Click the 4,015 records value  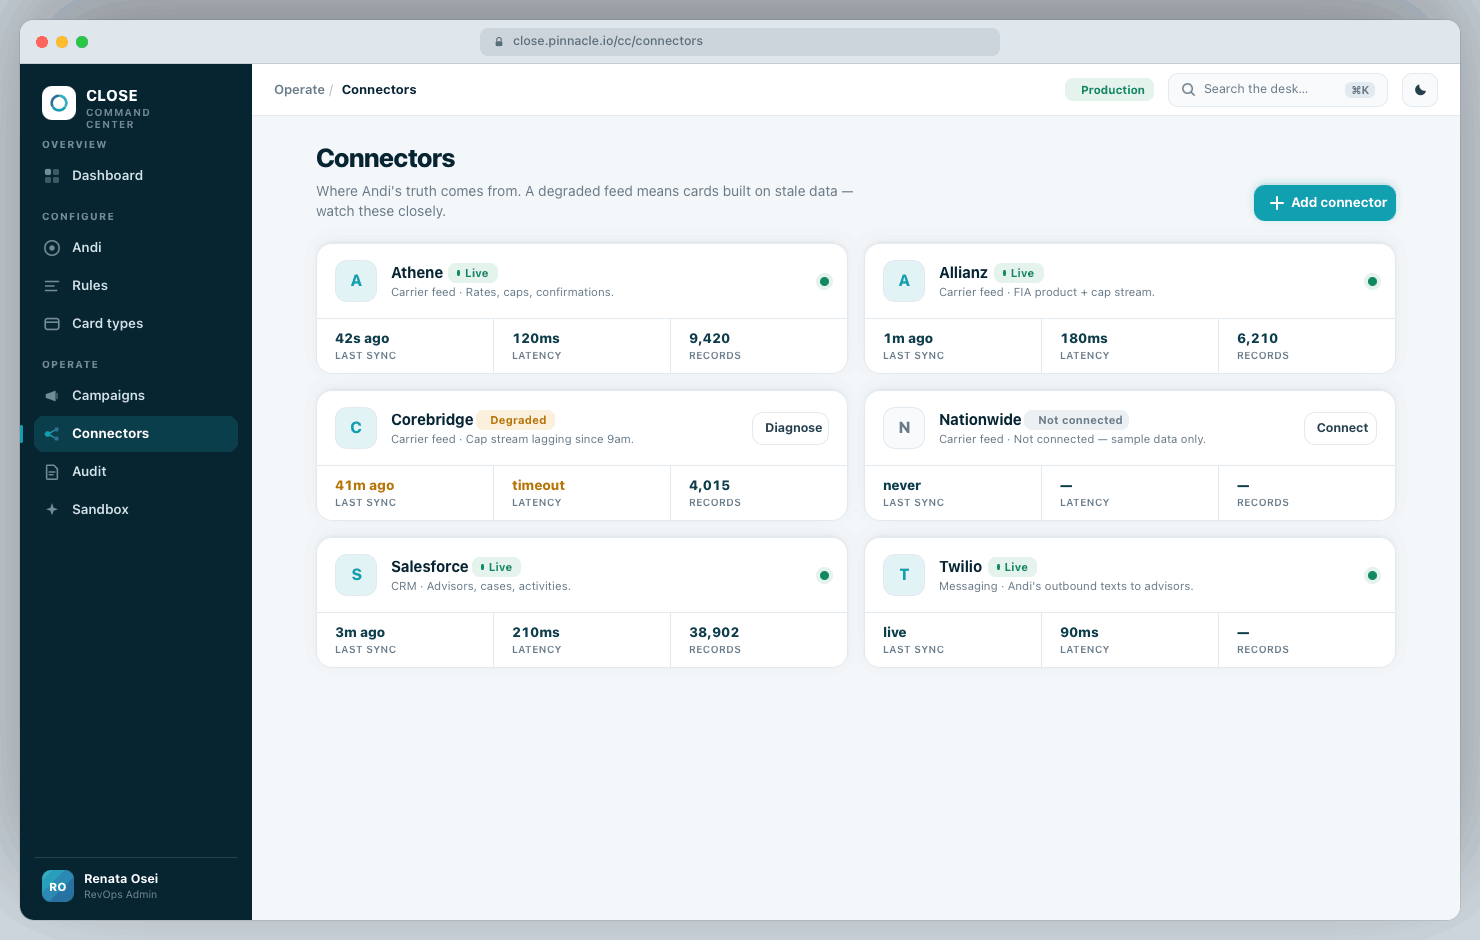click(709, 486)
